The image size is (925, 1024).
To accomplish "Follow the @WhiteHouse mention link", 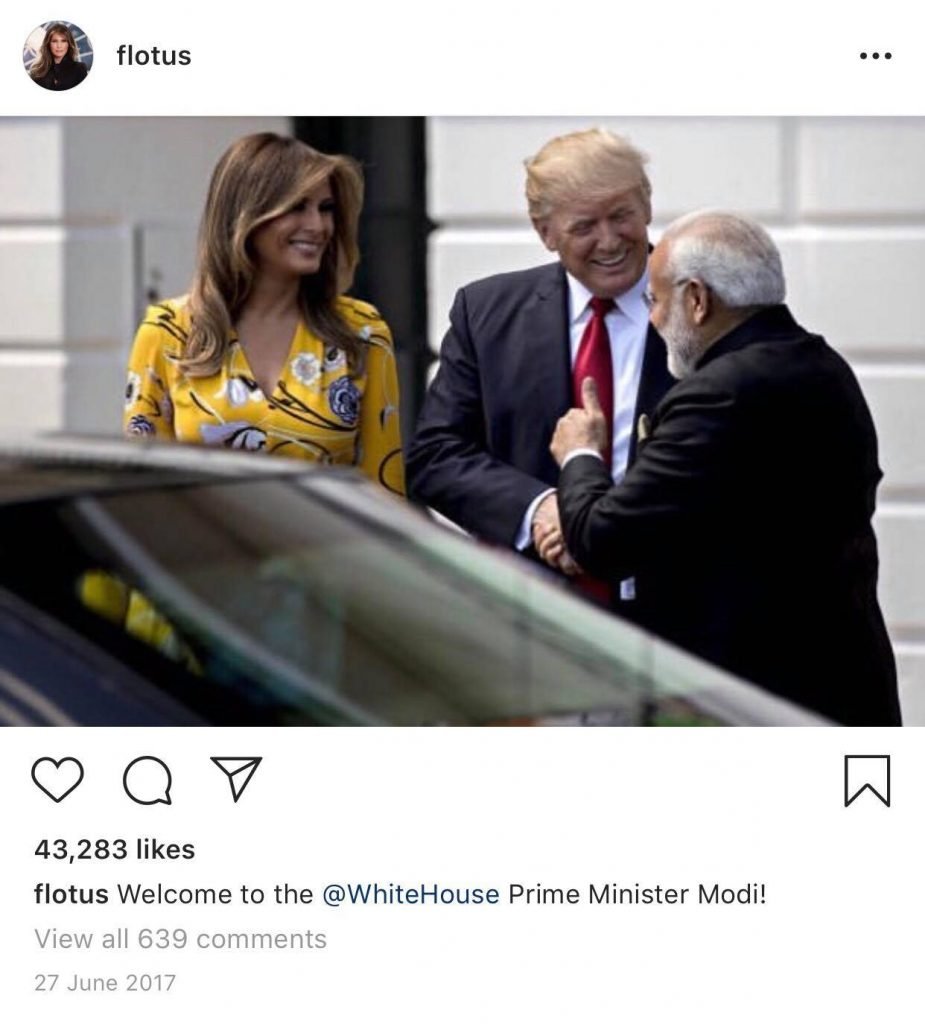I will [411, 894].
